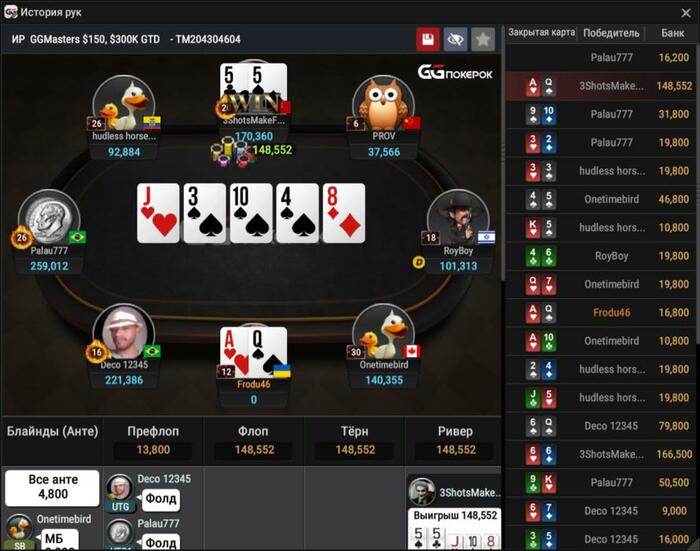Click Palau777's silver coin avatar

(49, 219)
